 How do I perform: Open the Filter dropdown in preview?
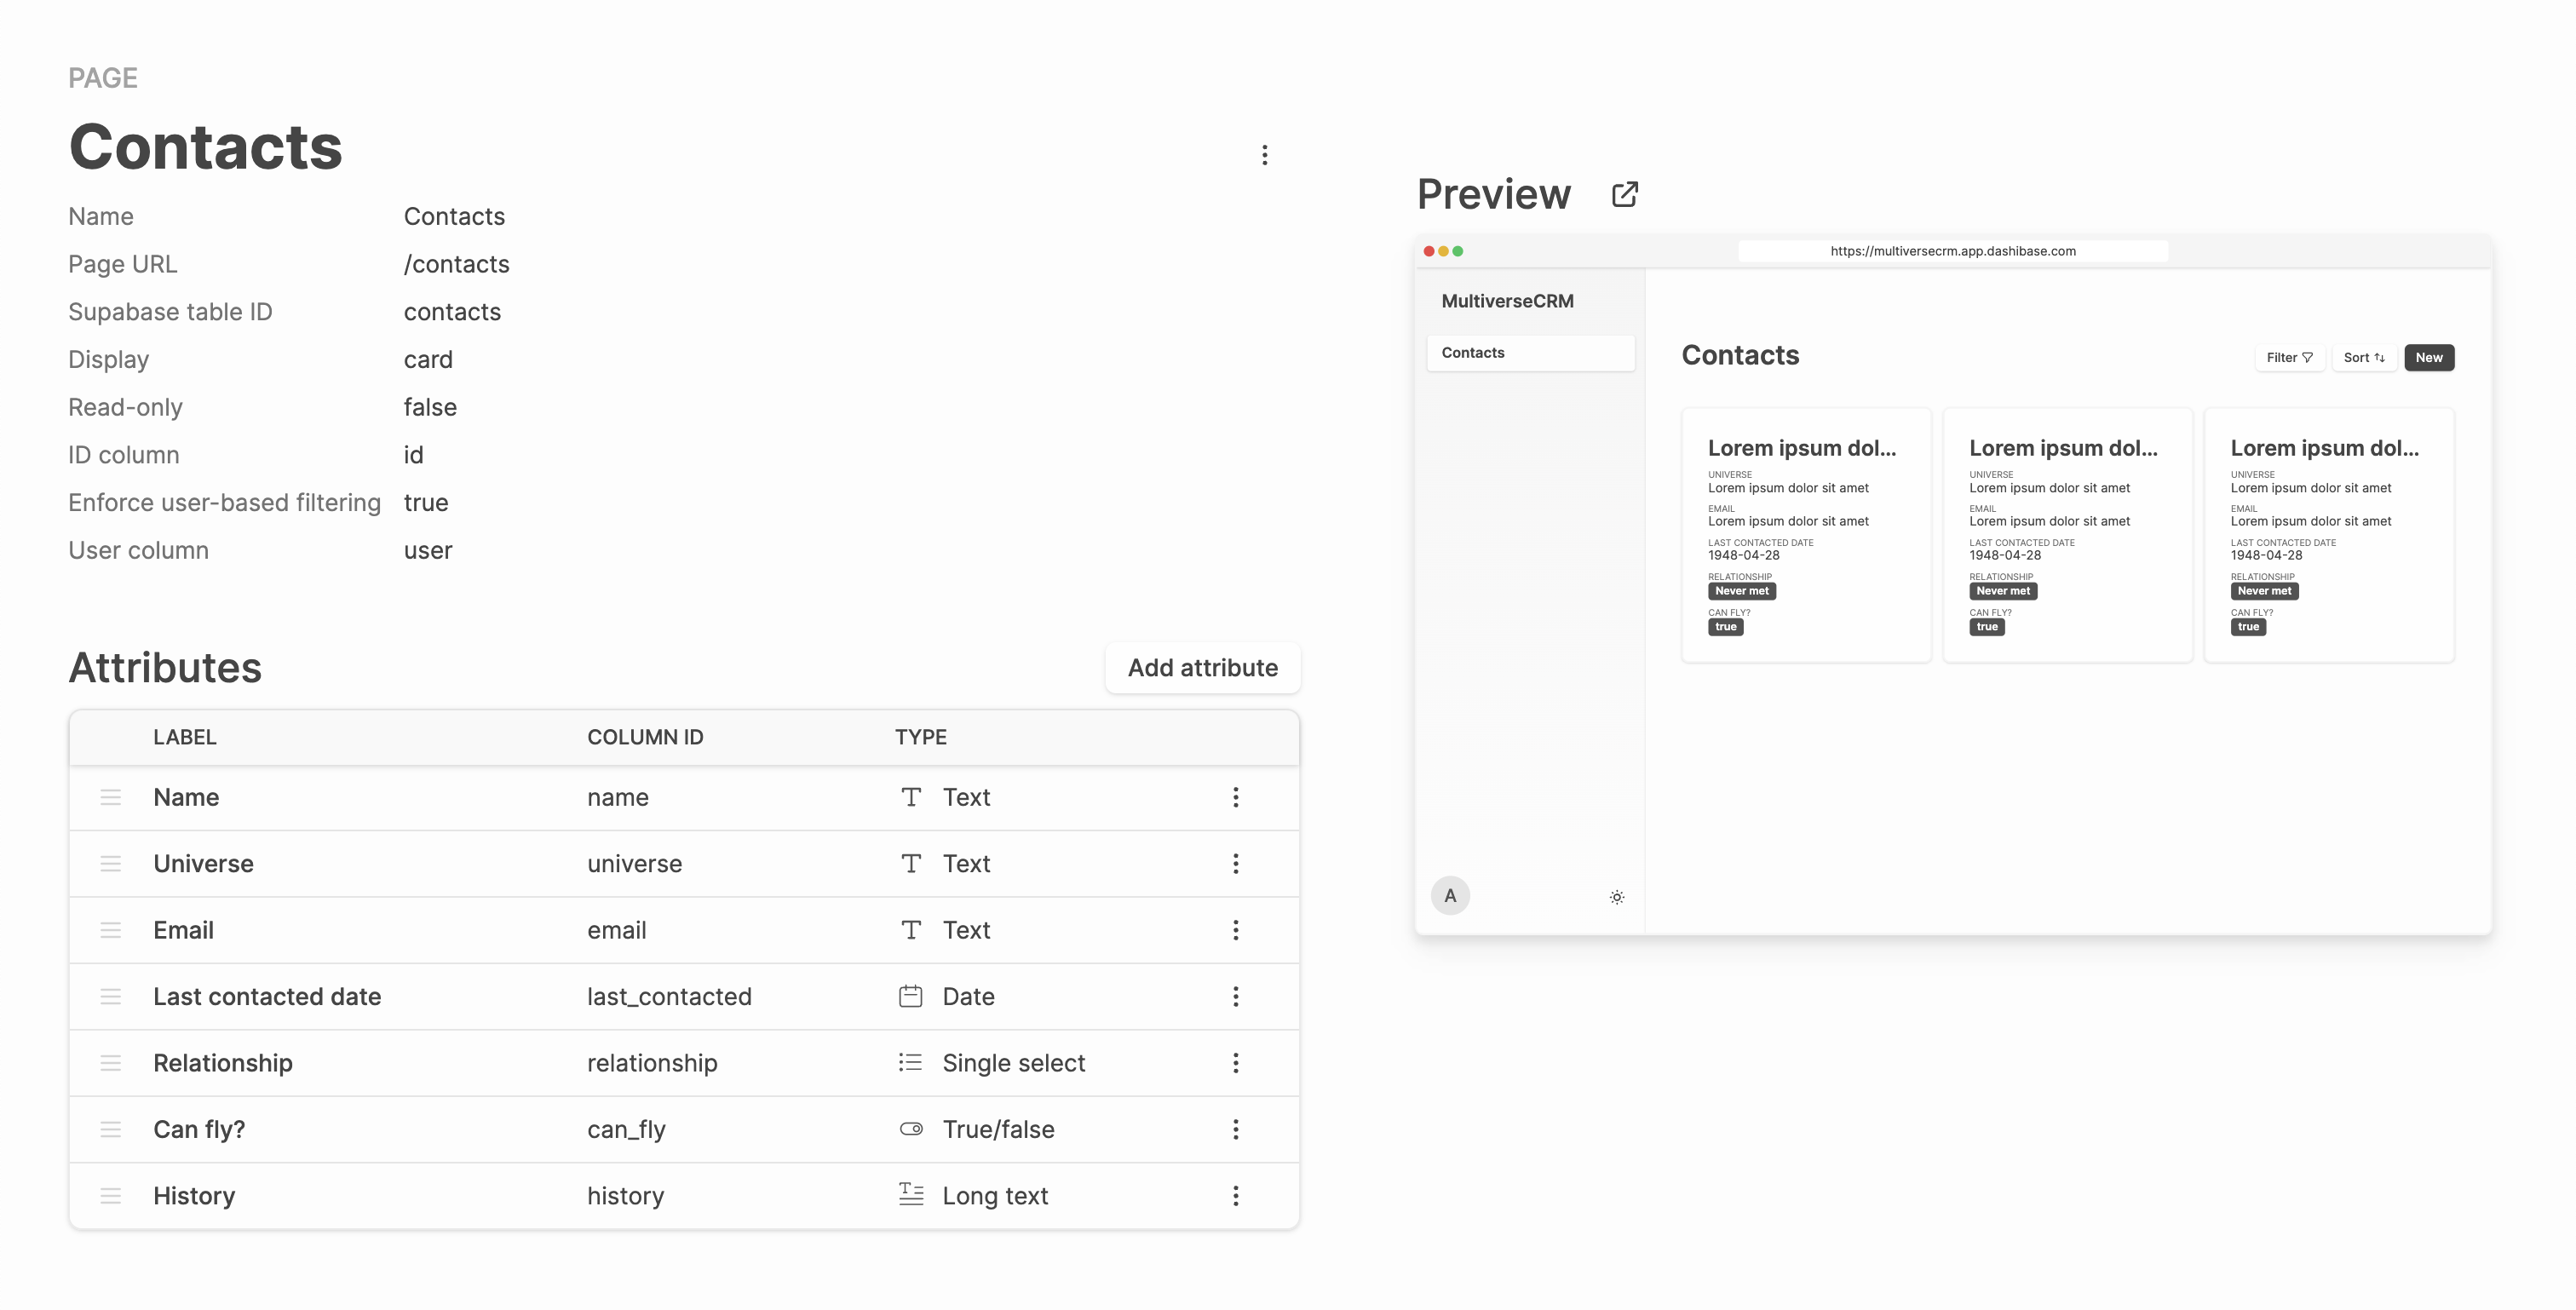point(2289,357)
